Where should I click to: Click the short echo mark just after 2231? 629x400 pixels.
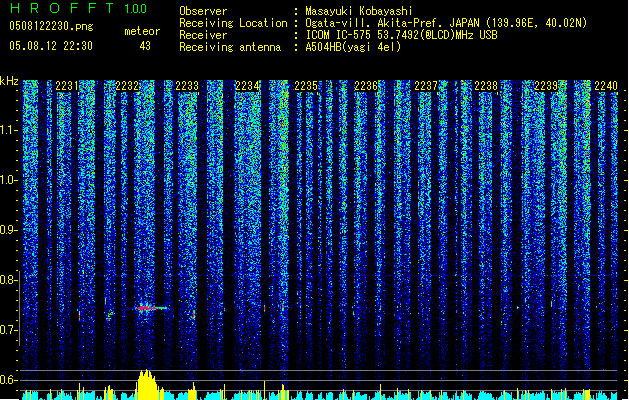click(79, 315)
